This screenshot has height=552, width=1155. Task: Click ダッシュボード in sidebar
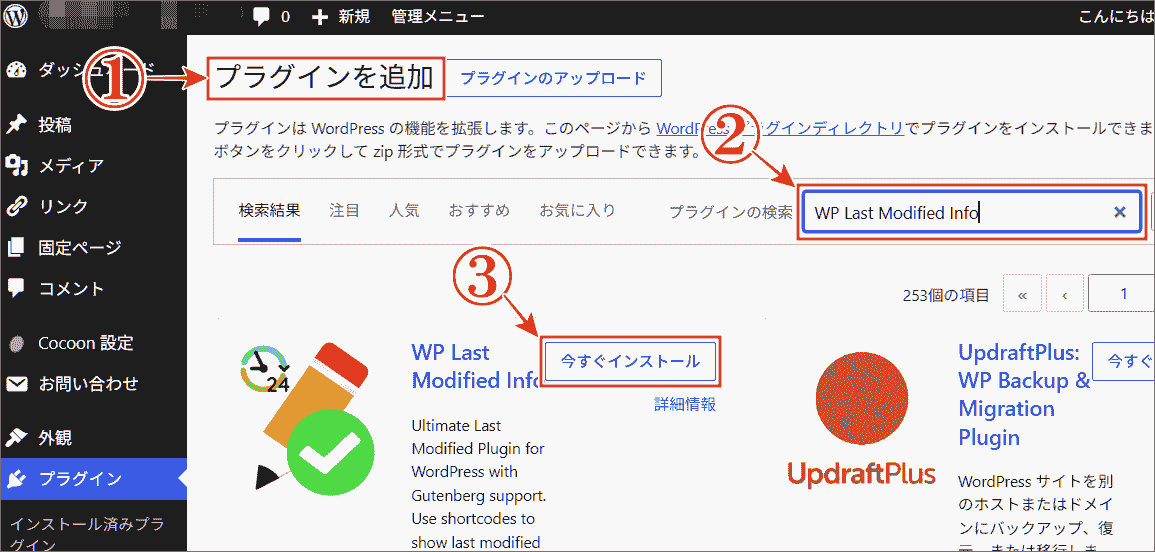[96, 70]
